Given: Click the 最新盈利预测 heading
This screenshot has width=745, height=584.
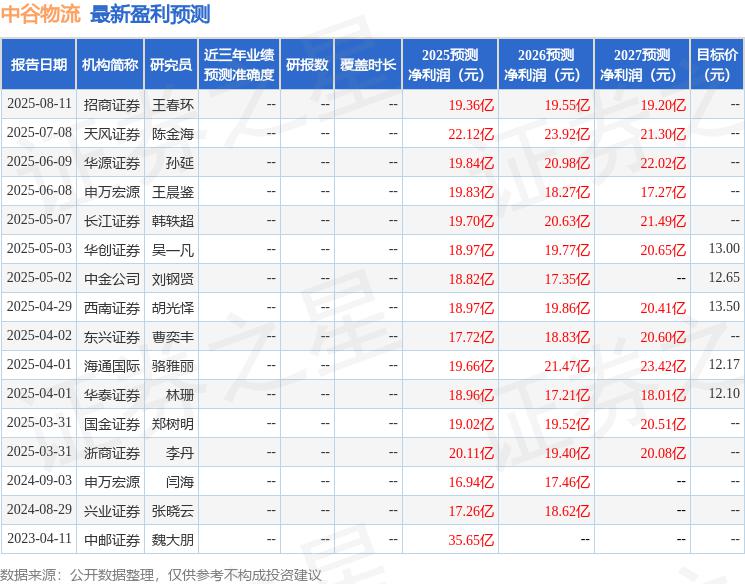Looking at the screenshot, I should coord(150,14).
